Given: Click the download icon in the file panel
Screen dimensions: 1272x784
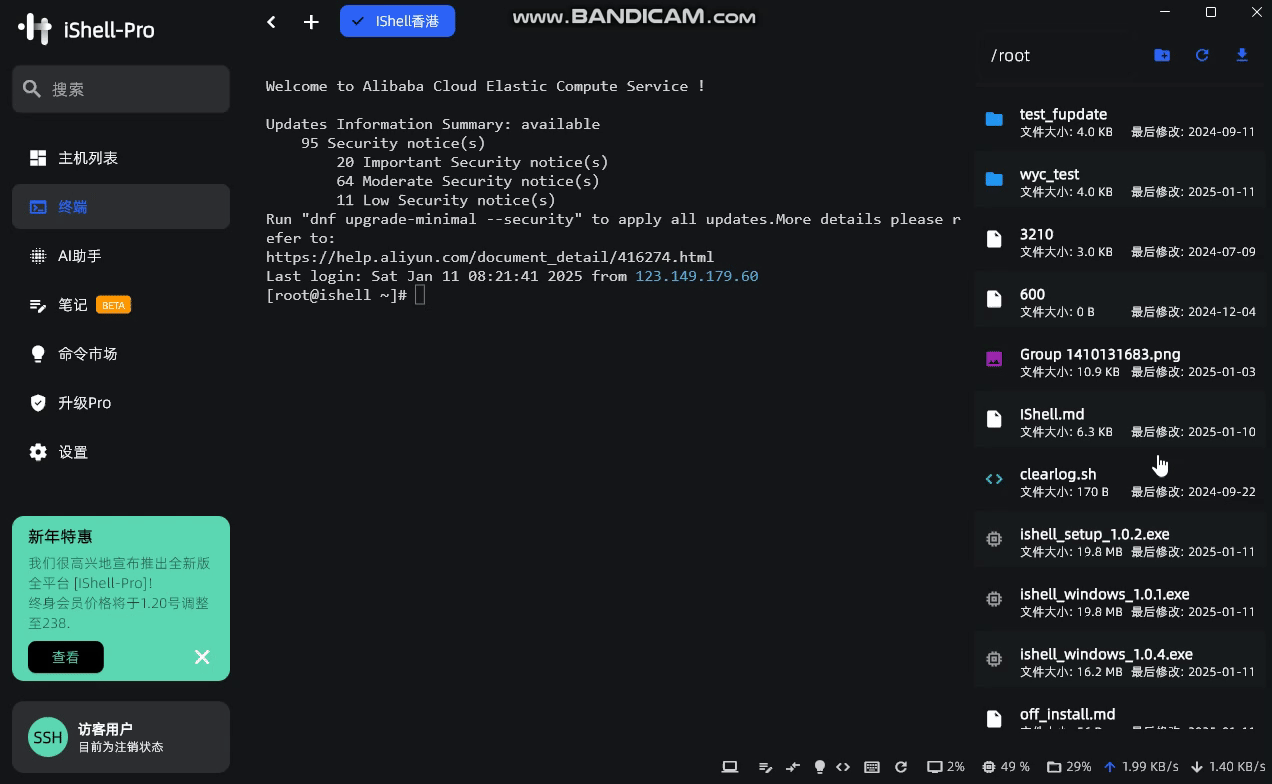Looking at the screenshot, I should click(x=1241, y=55).
